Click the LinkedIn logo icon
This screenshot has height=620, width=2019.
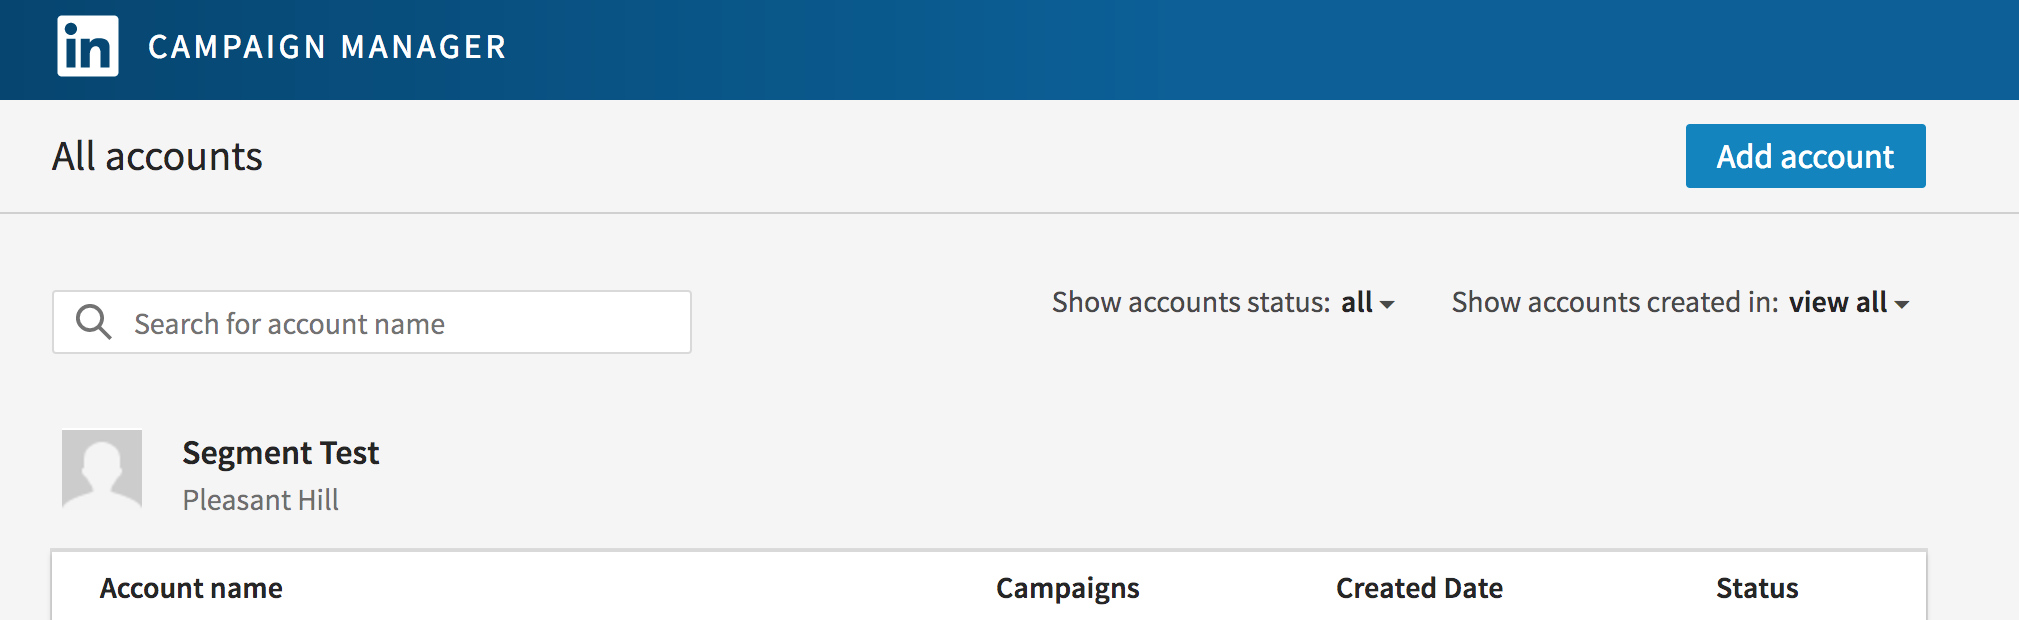(x=88, y=46)
